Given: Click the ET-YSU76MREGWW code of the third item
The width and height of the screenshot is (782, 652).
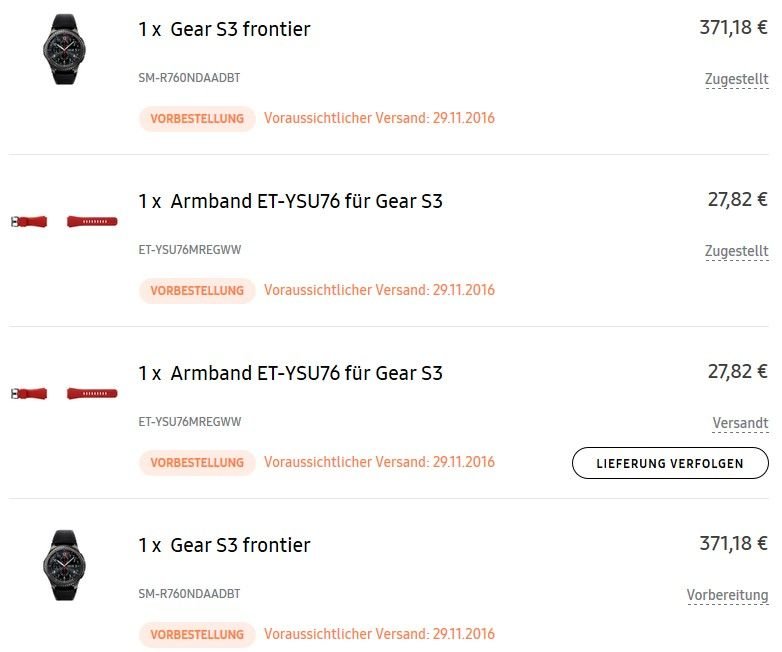Looking at the screenshot, I should [190, 422].
